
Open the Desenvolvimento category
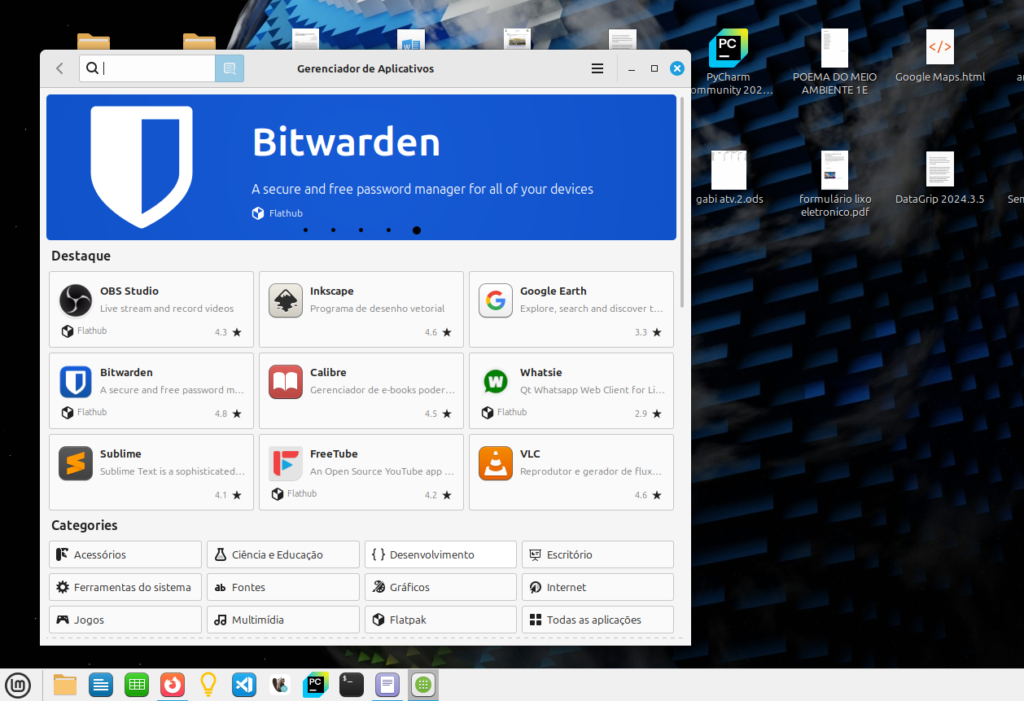[440, 555]
